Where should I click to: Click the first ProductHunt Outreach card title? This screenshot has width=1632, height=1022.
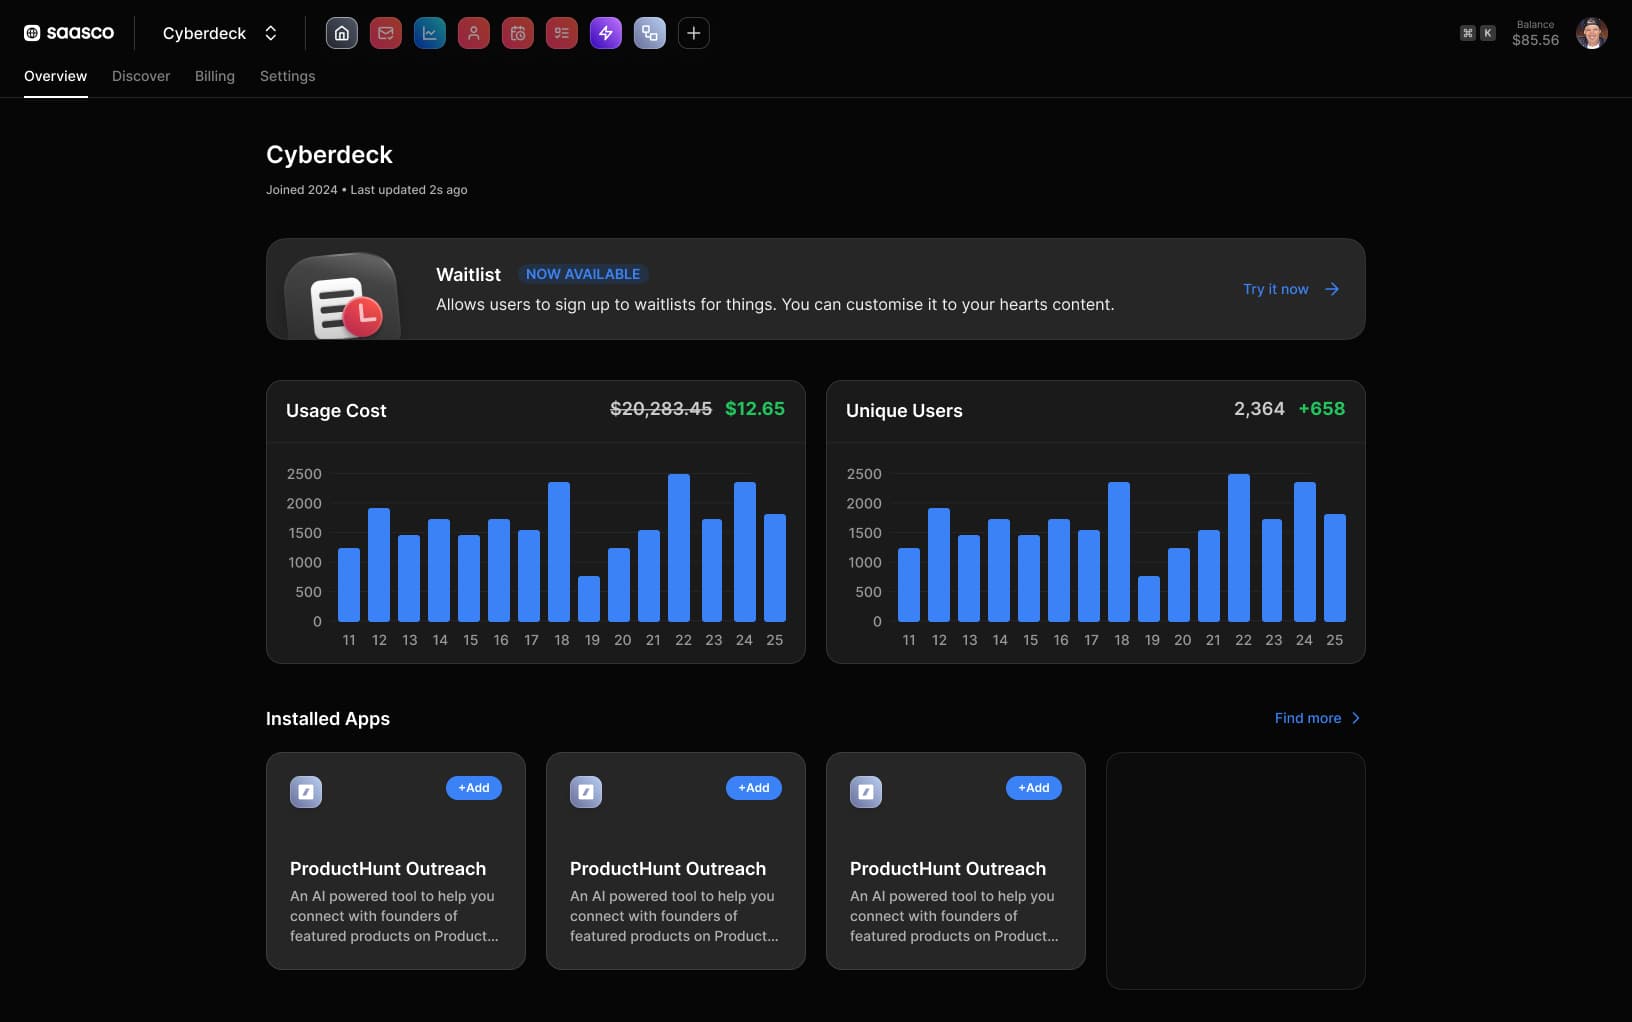point(388,869)
